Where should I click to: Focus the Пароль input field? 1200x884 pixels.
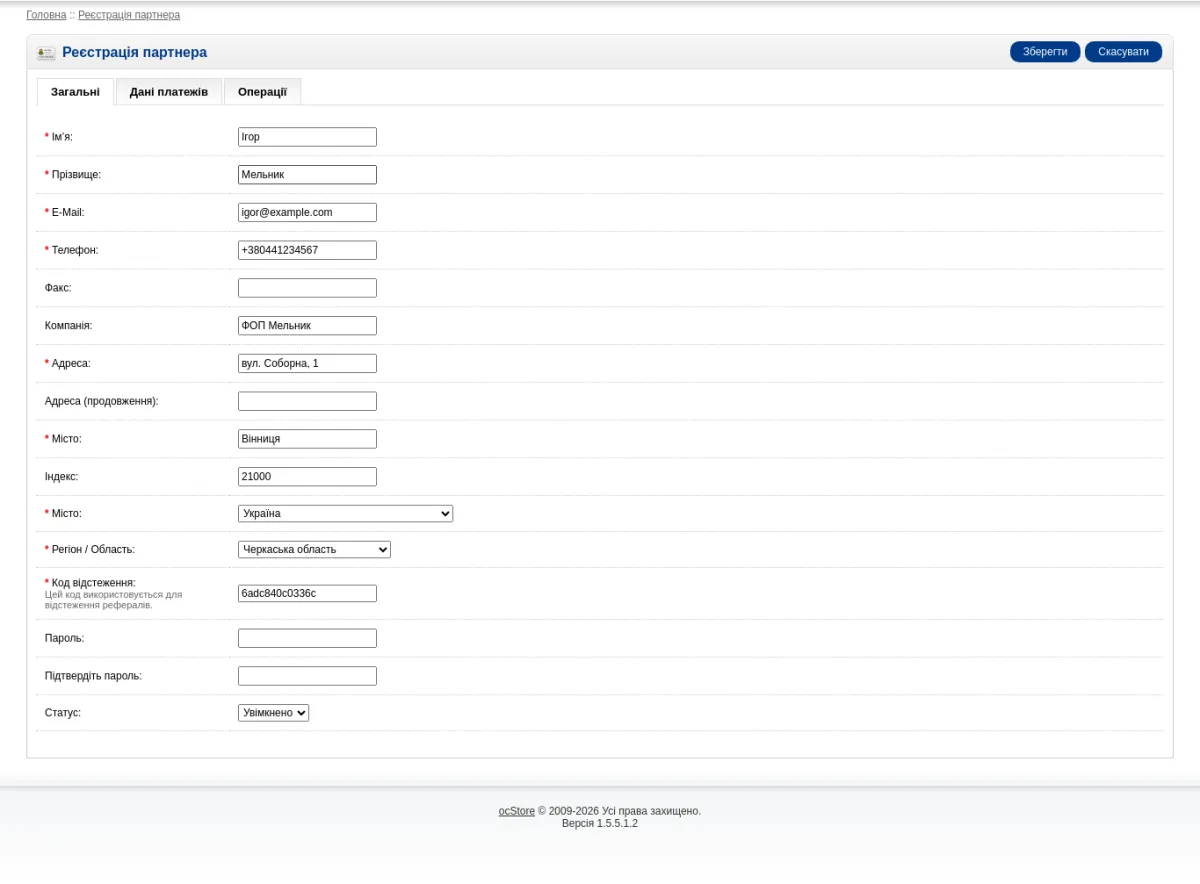pos(307,638)
